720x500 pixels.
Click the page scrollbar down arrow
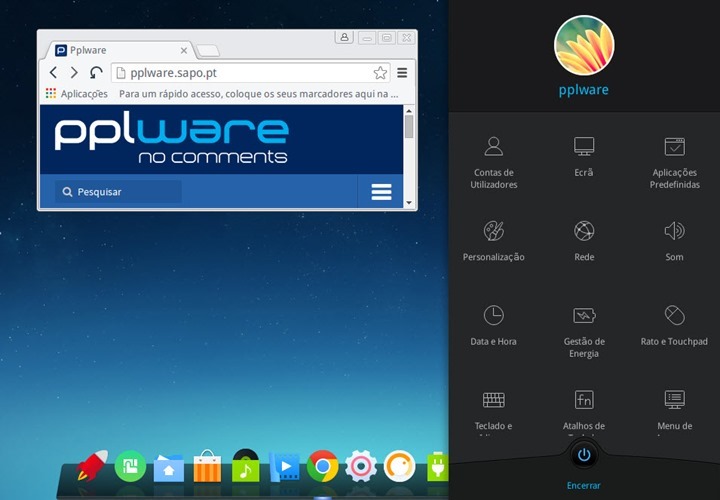pyautogui.click(x=409, y=202)
